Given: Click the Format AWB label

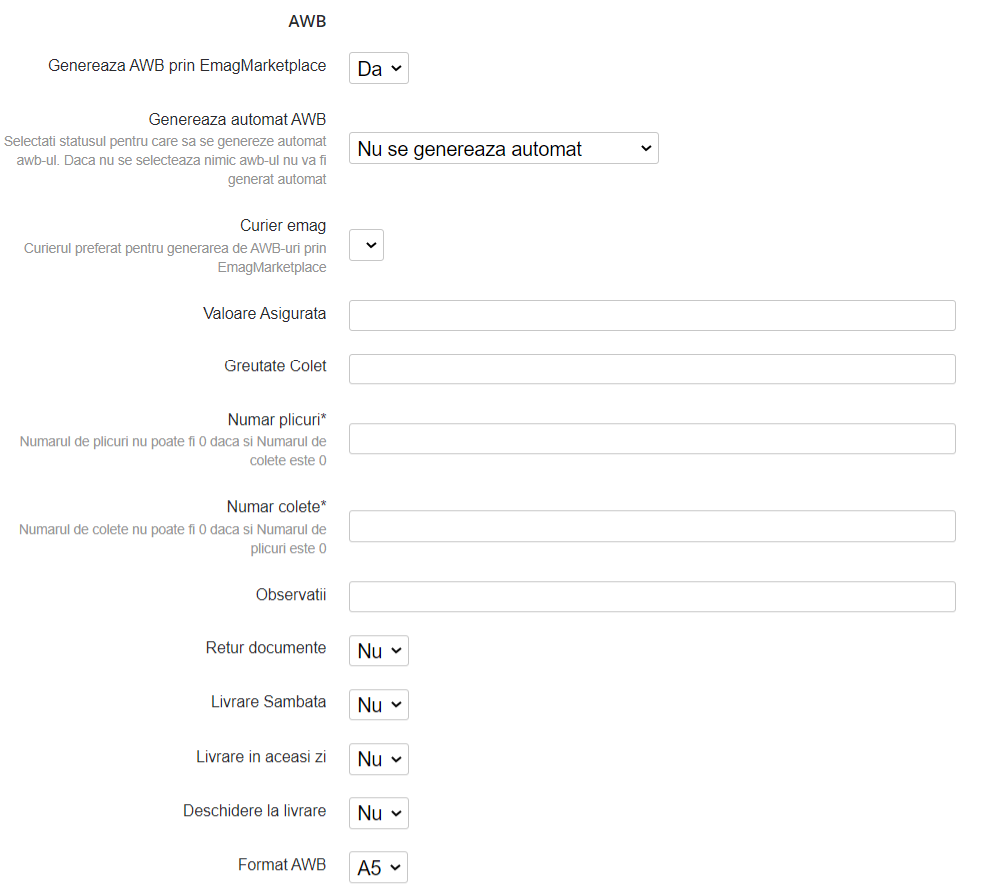Looking at the screenshot, I should coord(281,864).
